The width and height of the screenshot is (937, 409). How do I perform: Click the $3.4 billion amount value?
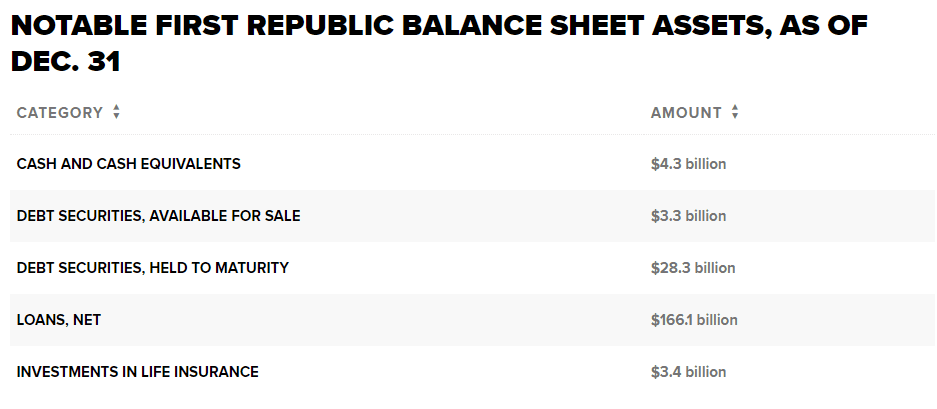click(688, 372)
